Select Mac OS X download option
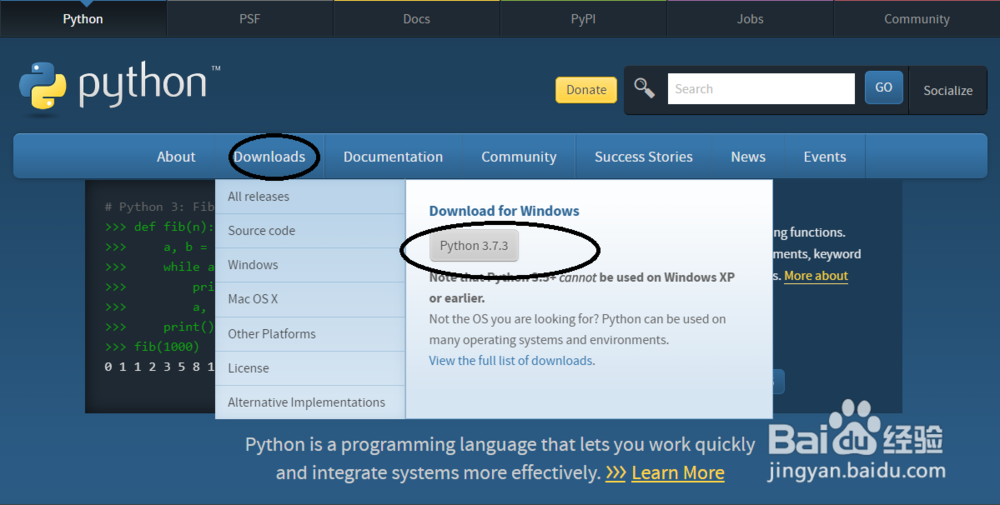 click(x=253, y=299)
